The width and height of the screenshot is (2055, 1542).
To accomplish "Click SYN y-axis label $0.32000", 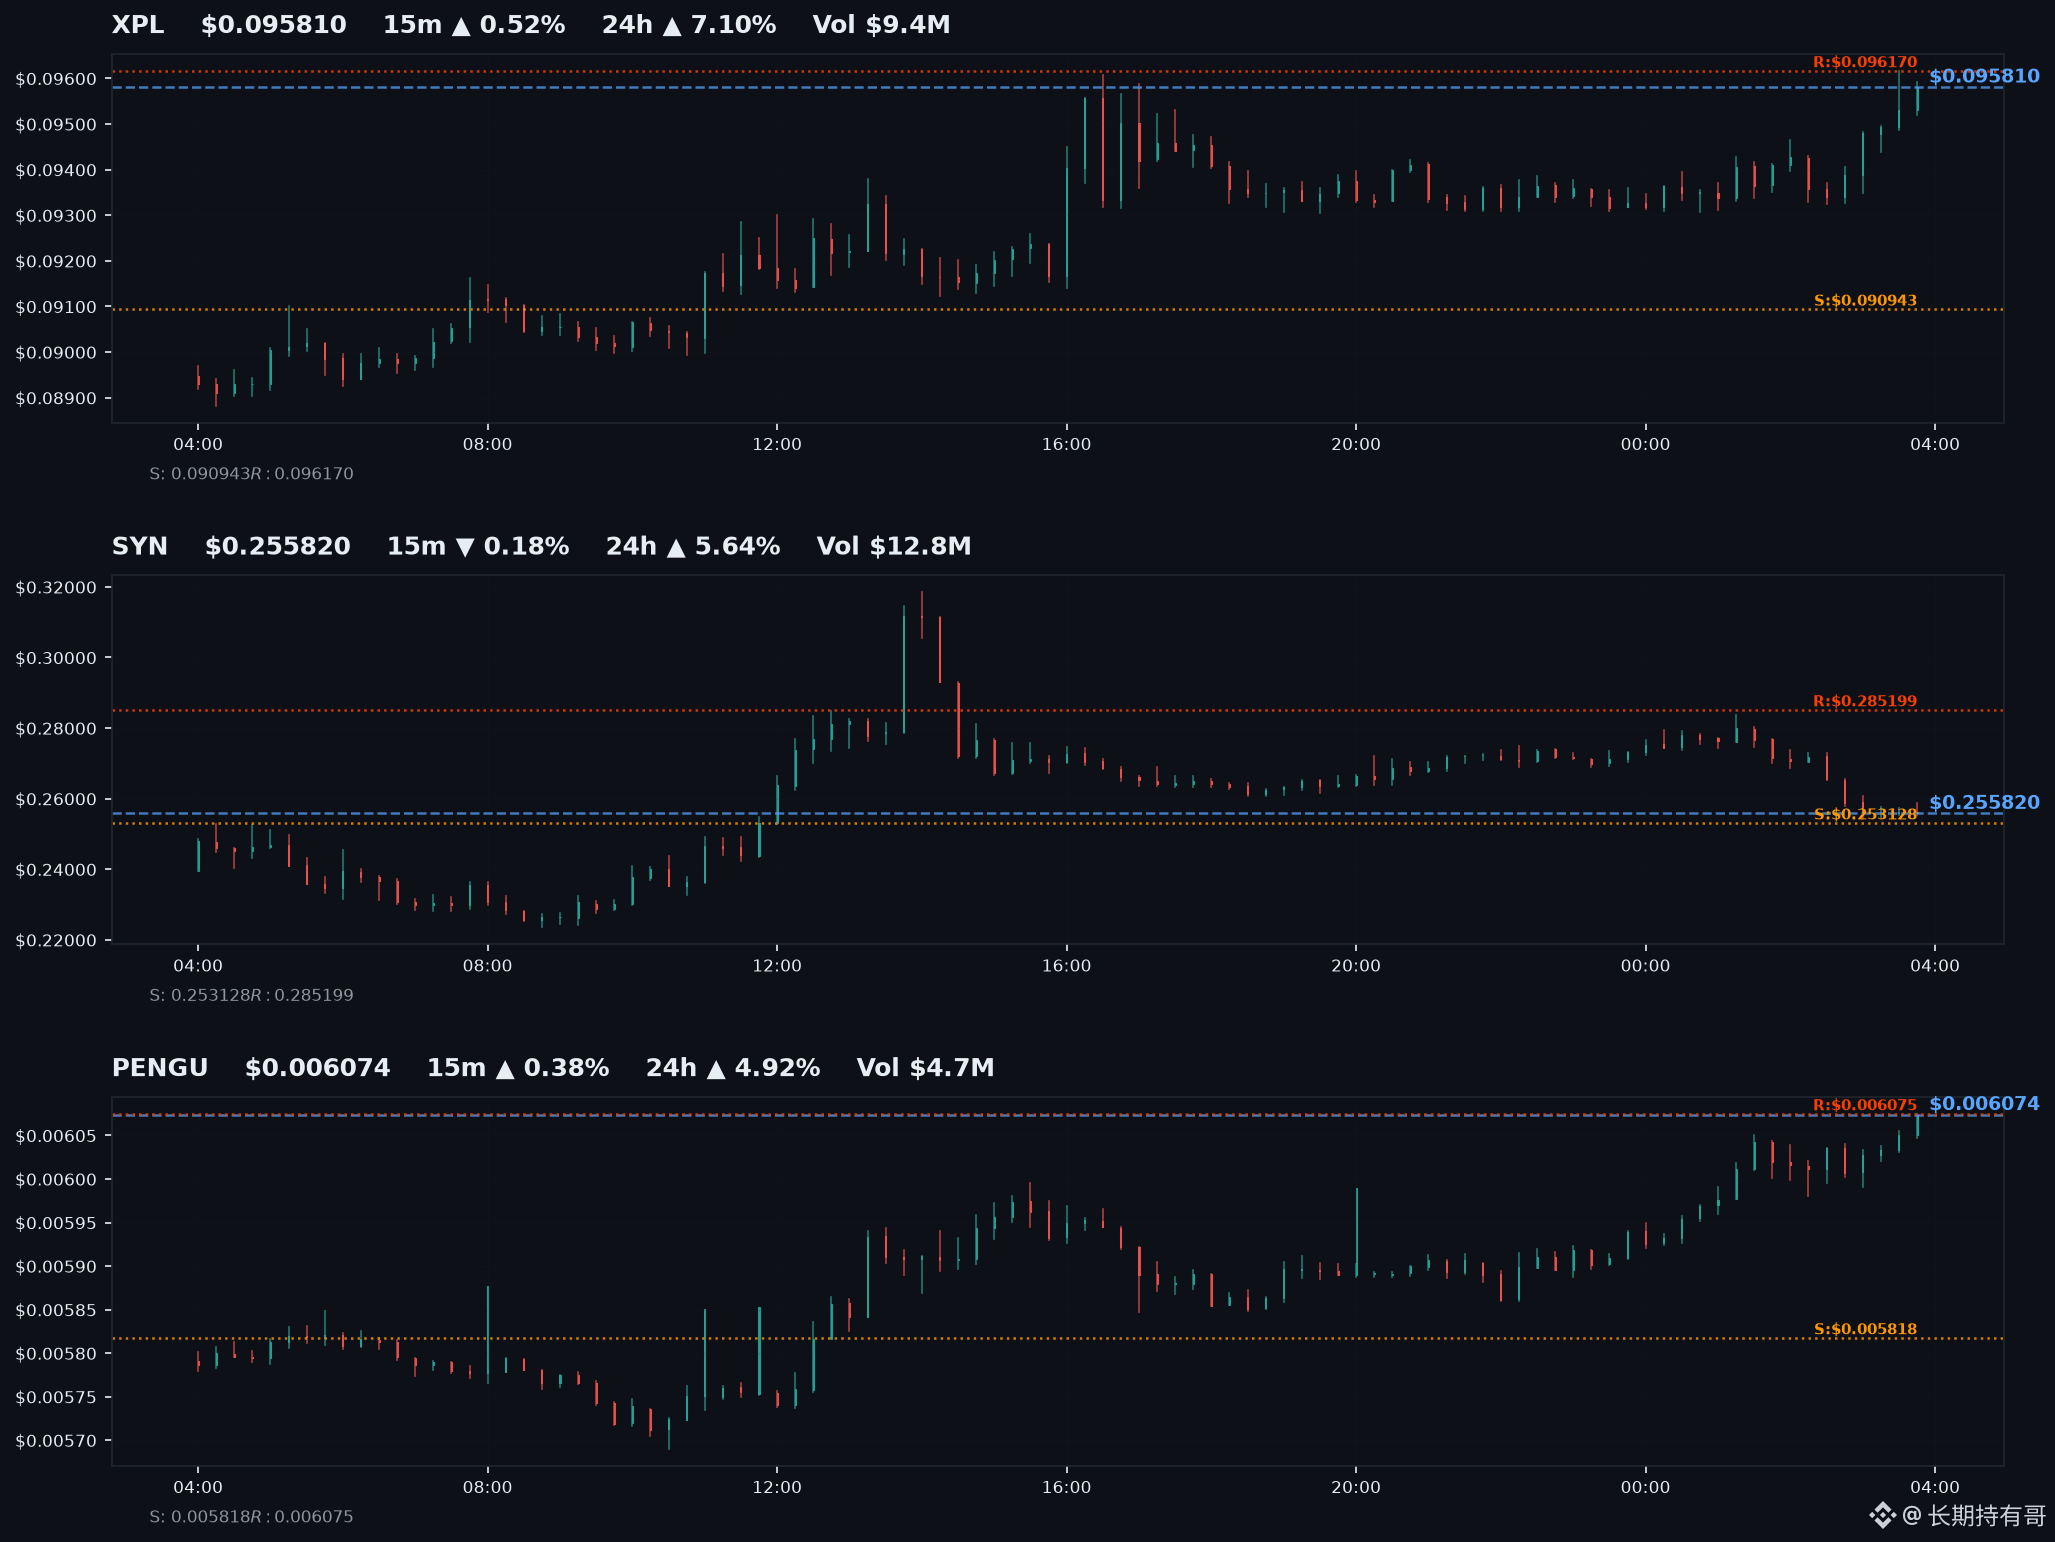I will click(x=56, y=587).
